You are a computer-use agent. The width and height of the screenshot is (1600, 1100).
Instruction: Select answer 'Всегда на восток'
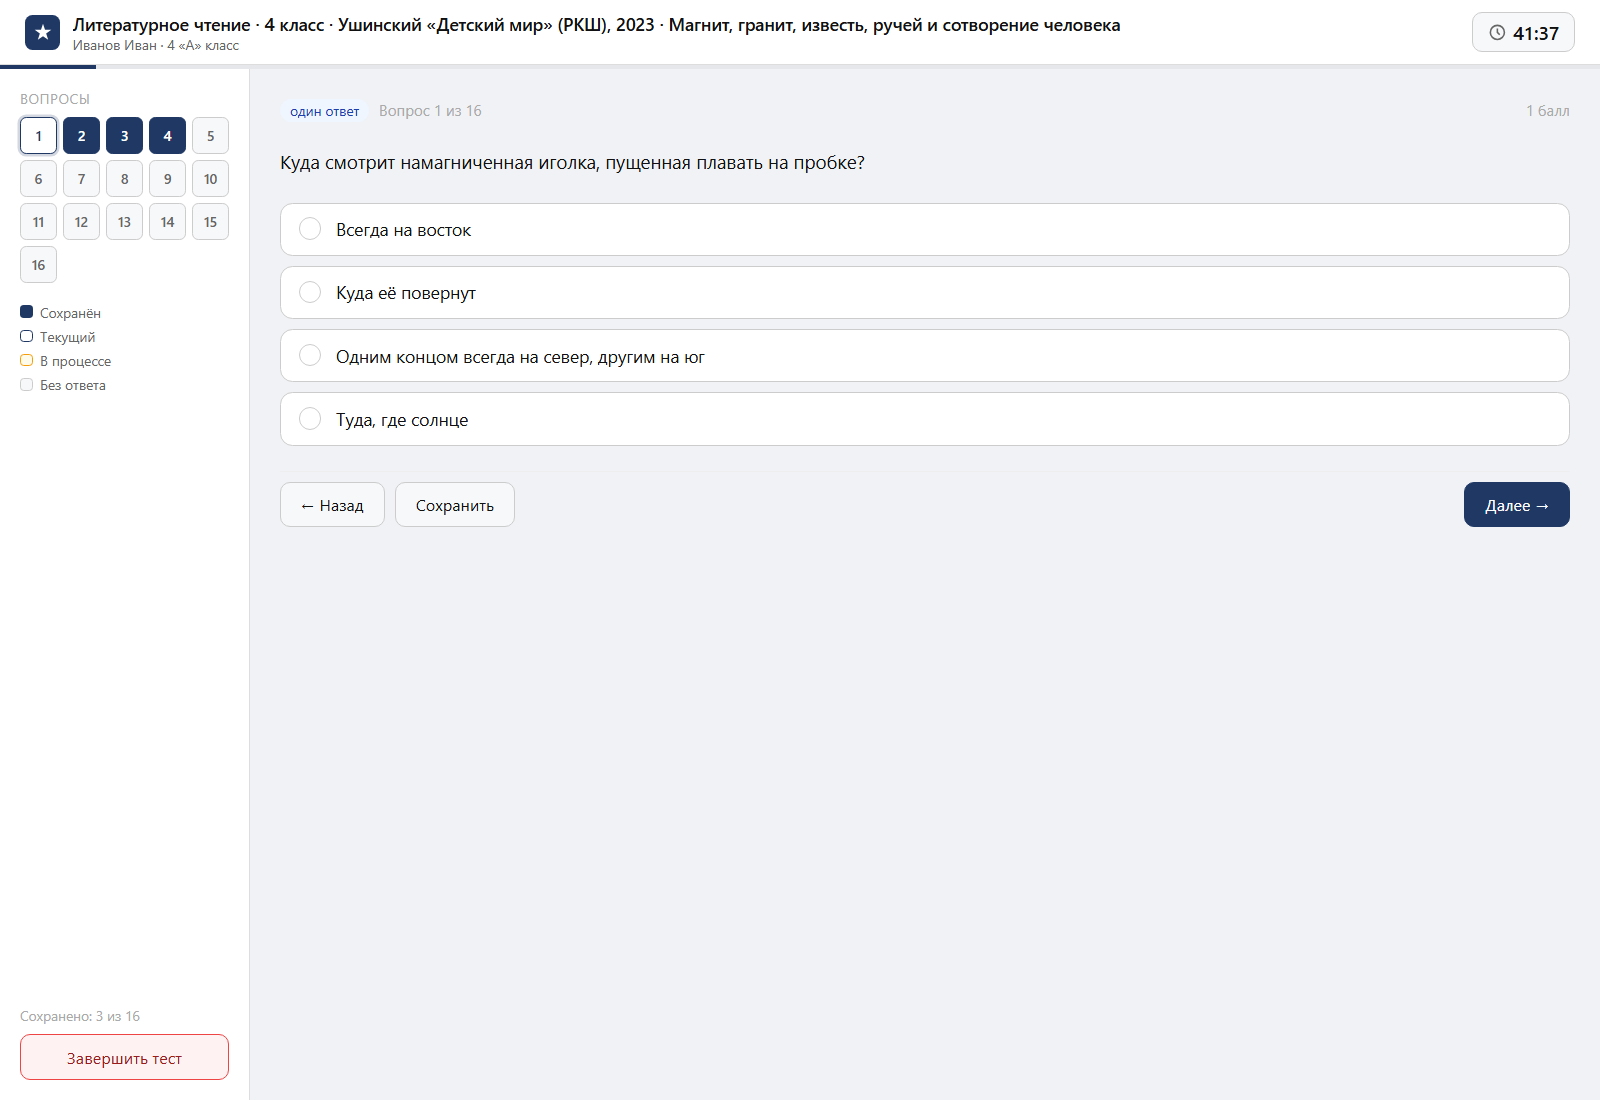coord(924,230)
